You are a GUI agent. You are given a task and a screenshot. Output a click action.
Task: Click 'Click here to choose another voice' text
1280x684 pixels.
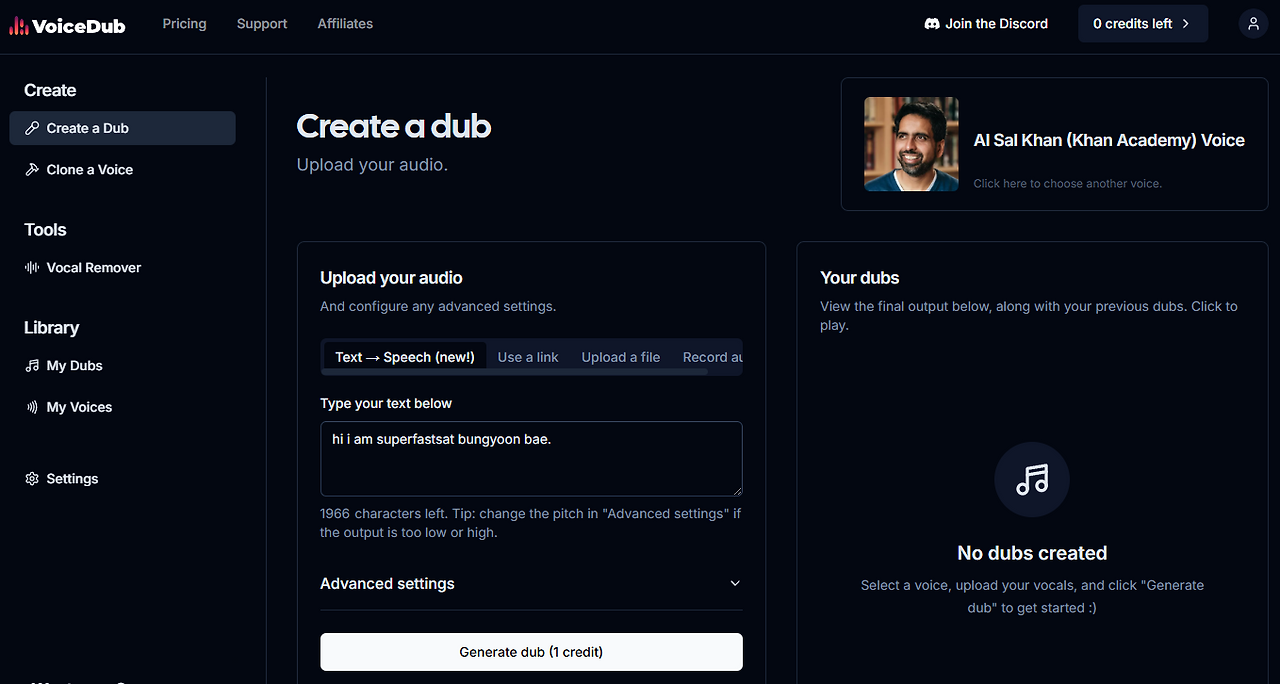[x=1067, y=184]
